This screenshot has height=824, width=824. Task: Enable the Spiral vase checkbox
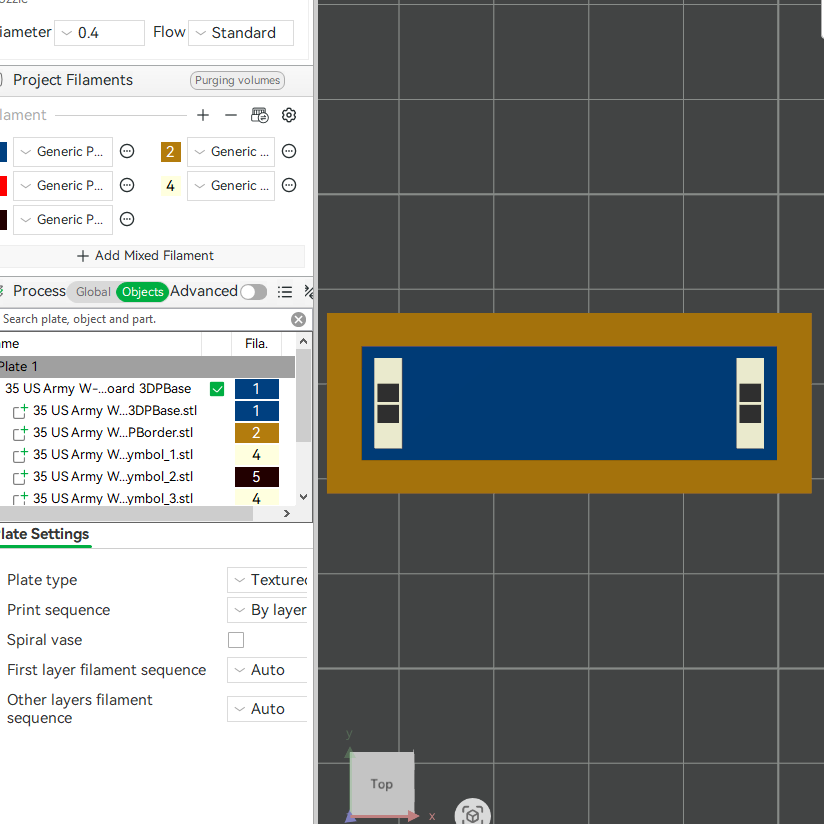pos(236,640)
